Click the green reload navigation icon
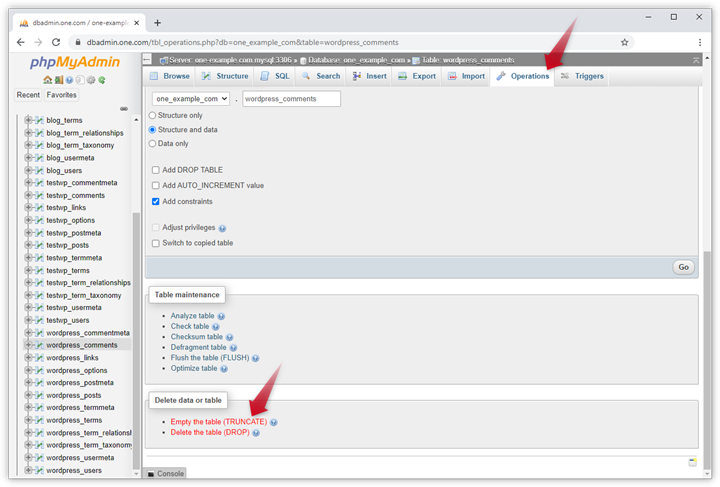Screen dimensions: 720x487 click(x=102, y=80)
